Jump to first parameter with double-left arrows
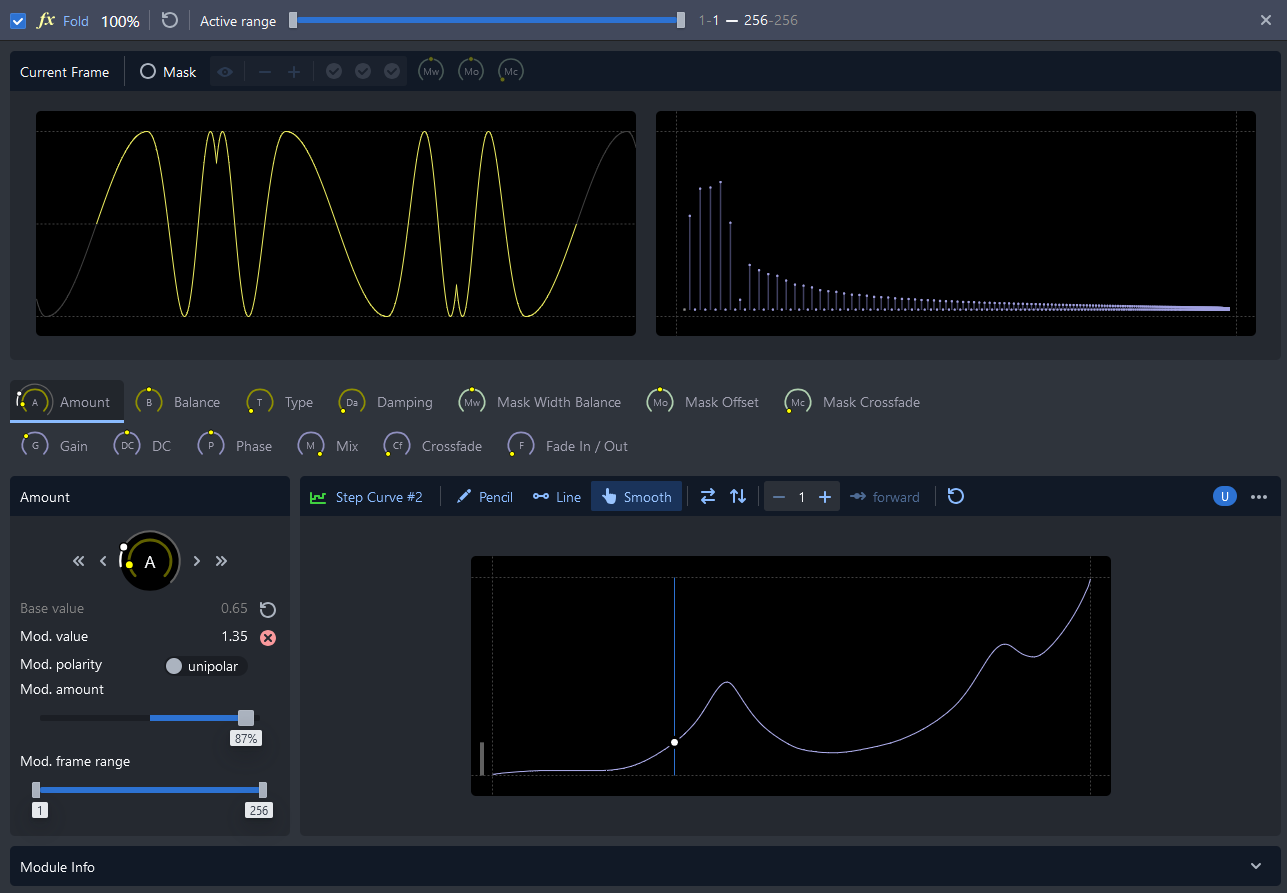Image resolution: width=1287 pixels, height=893 pixels. click(x=79, y=561)
